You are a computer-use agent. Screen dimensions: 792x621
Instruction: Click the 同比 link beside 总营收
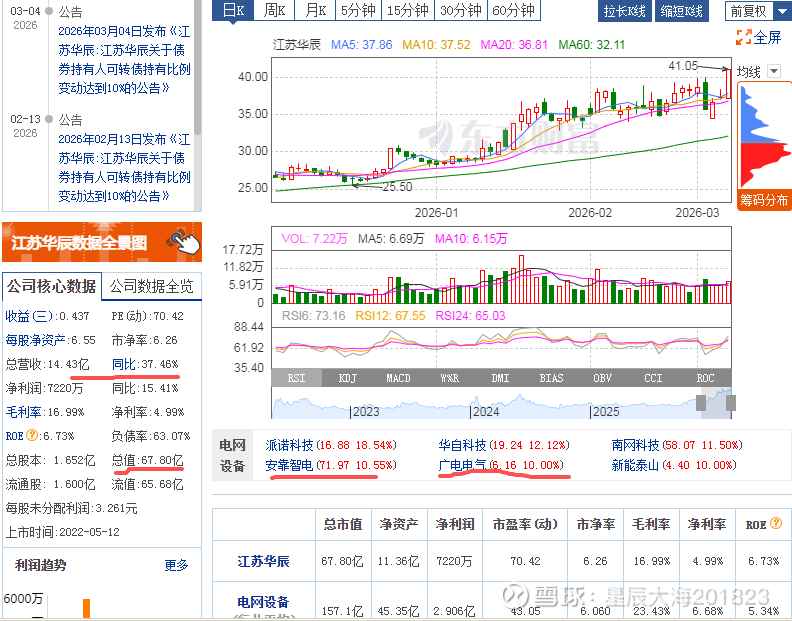124,364
